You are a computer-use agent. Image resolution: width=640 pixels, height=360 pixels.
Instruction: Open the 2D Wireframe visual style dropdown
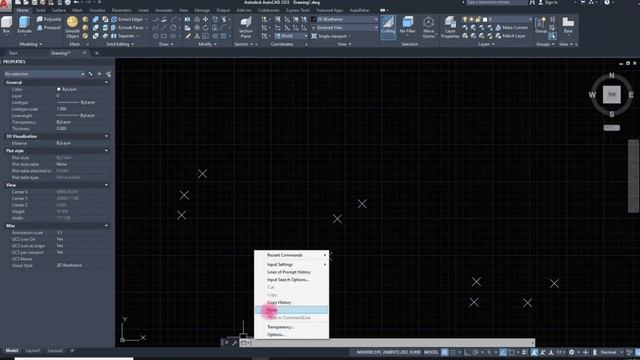pos(345,19)
